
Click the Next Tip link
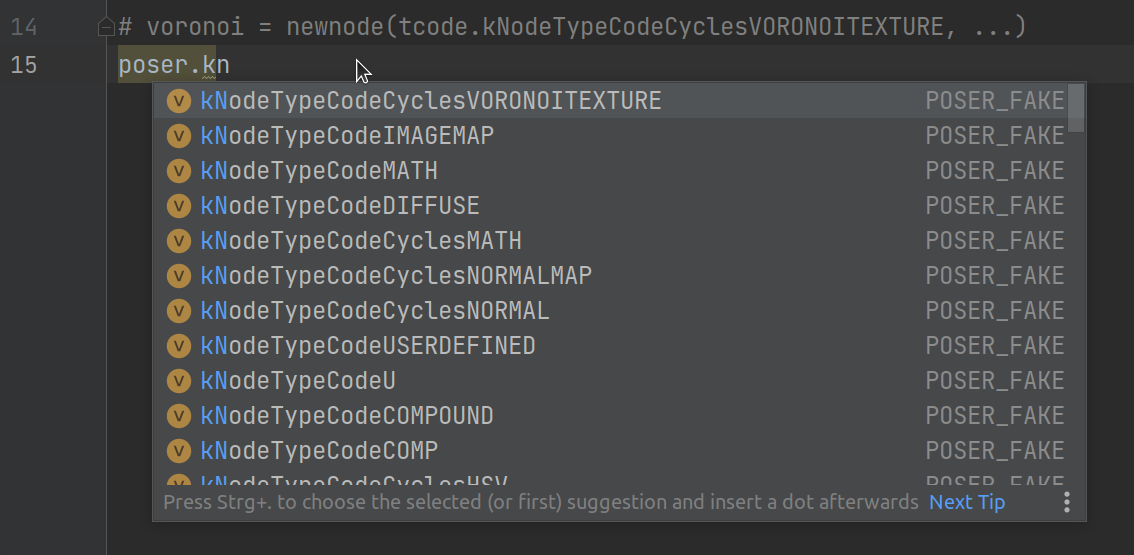967,502
